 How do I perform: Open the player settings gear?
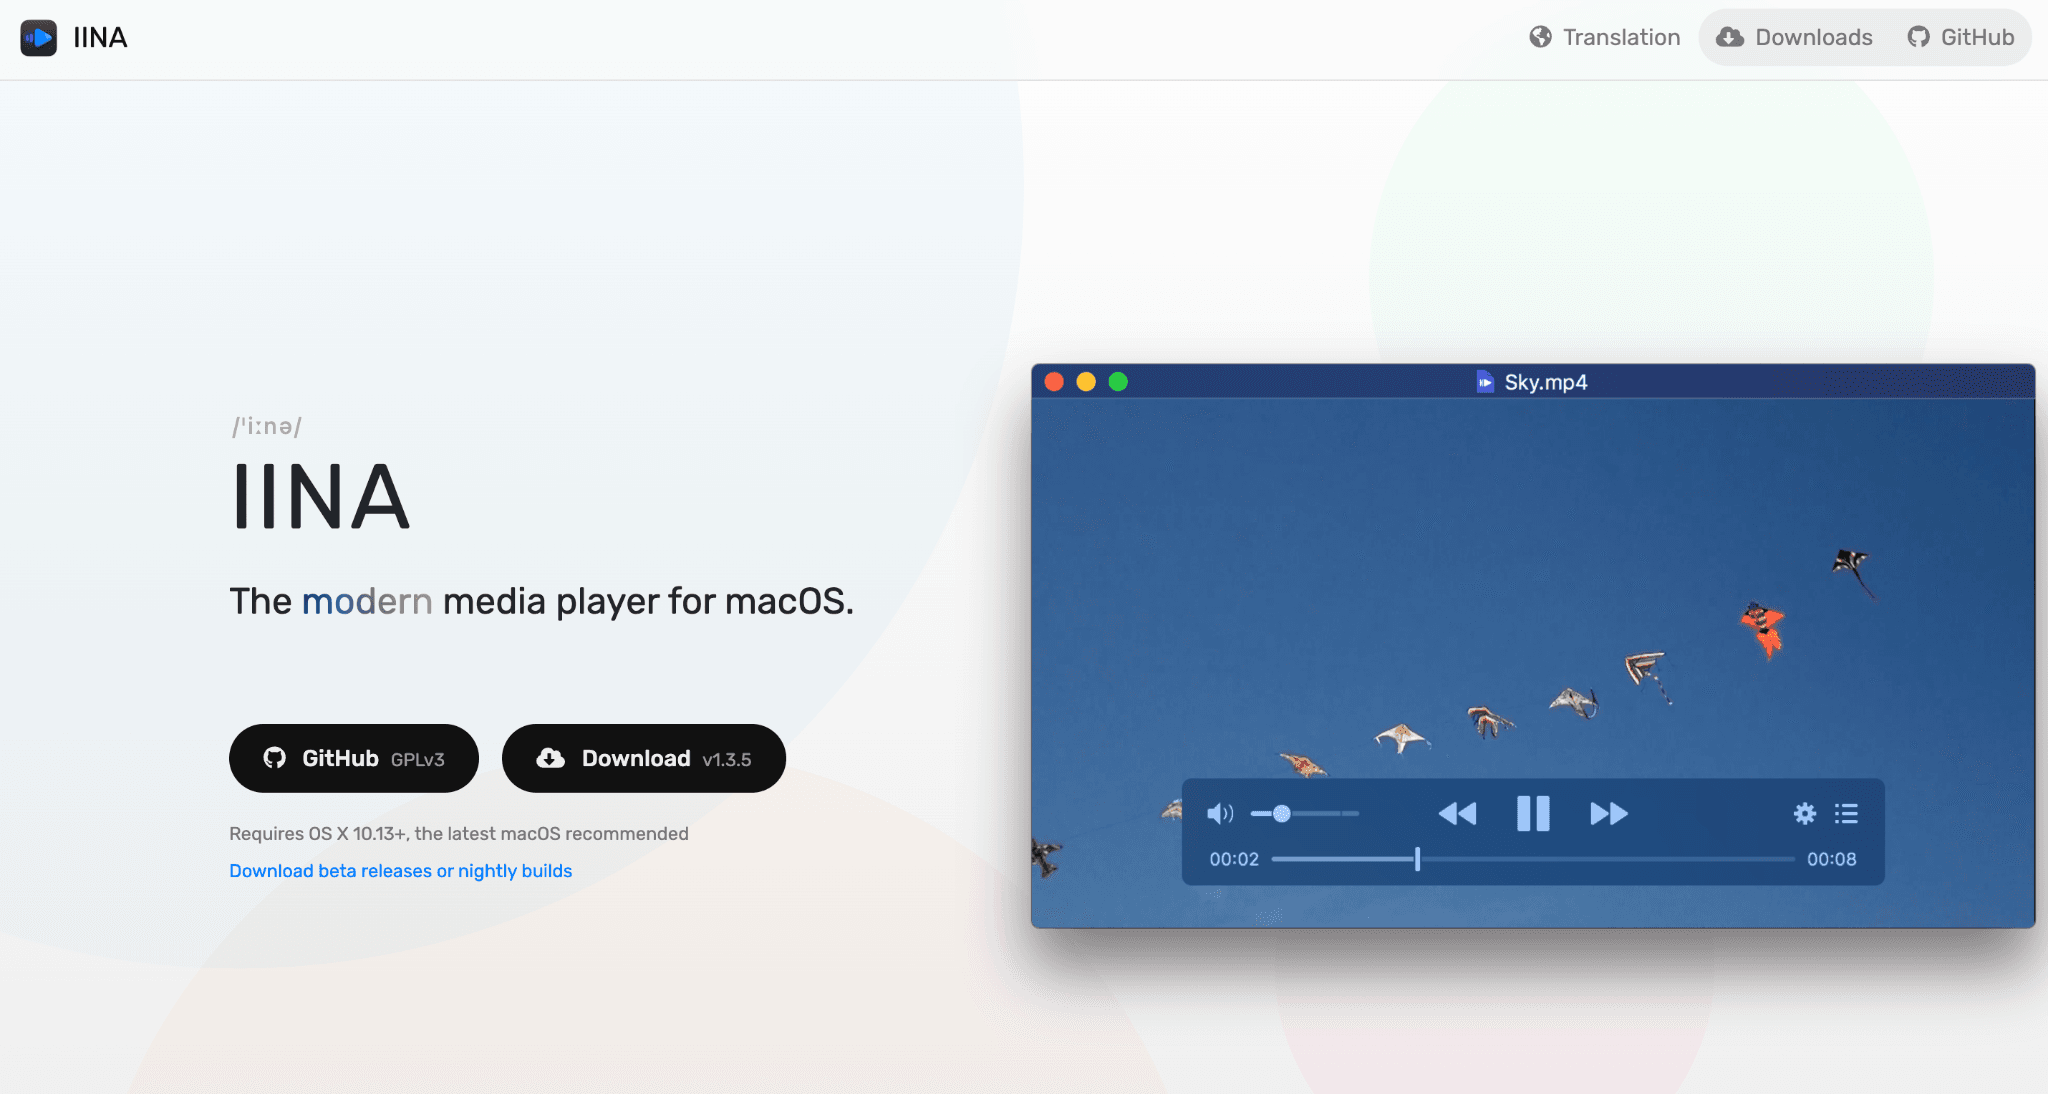[x=1805, y=813]
